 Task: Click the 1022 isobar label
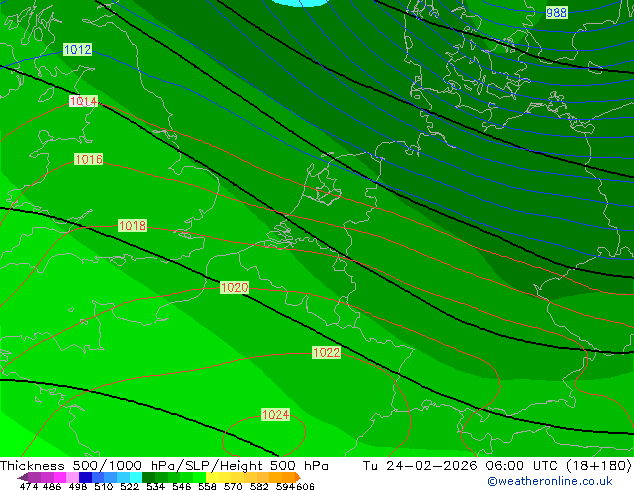coord(326,353)
